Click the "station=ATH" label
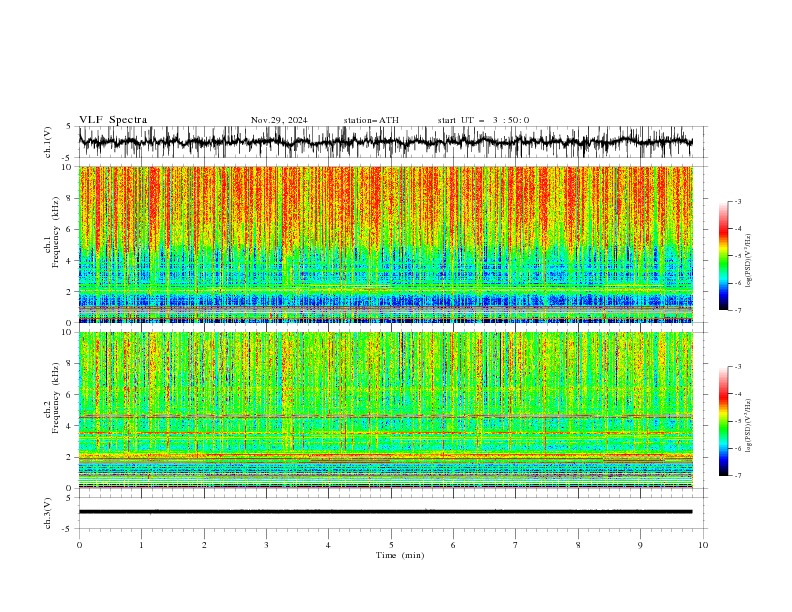The width and height of the screenshot is (792, 612). point(371,120)
